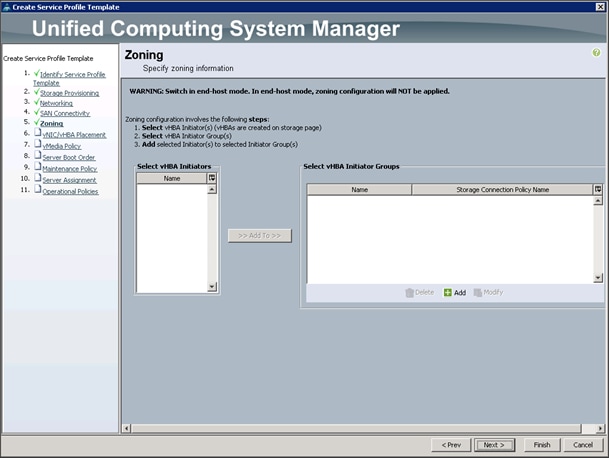The image size is (609, 458).
Task: Click the green plus Add icon
Action: click(x=447, y=293)
